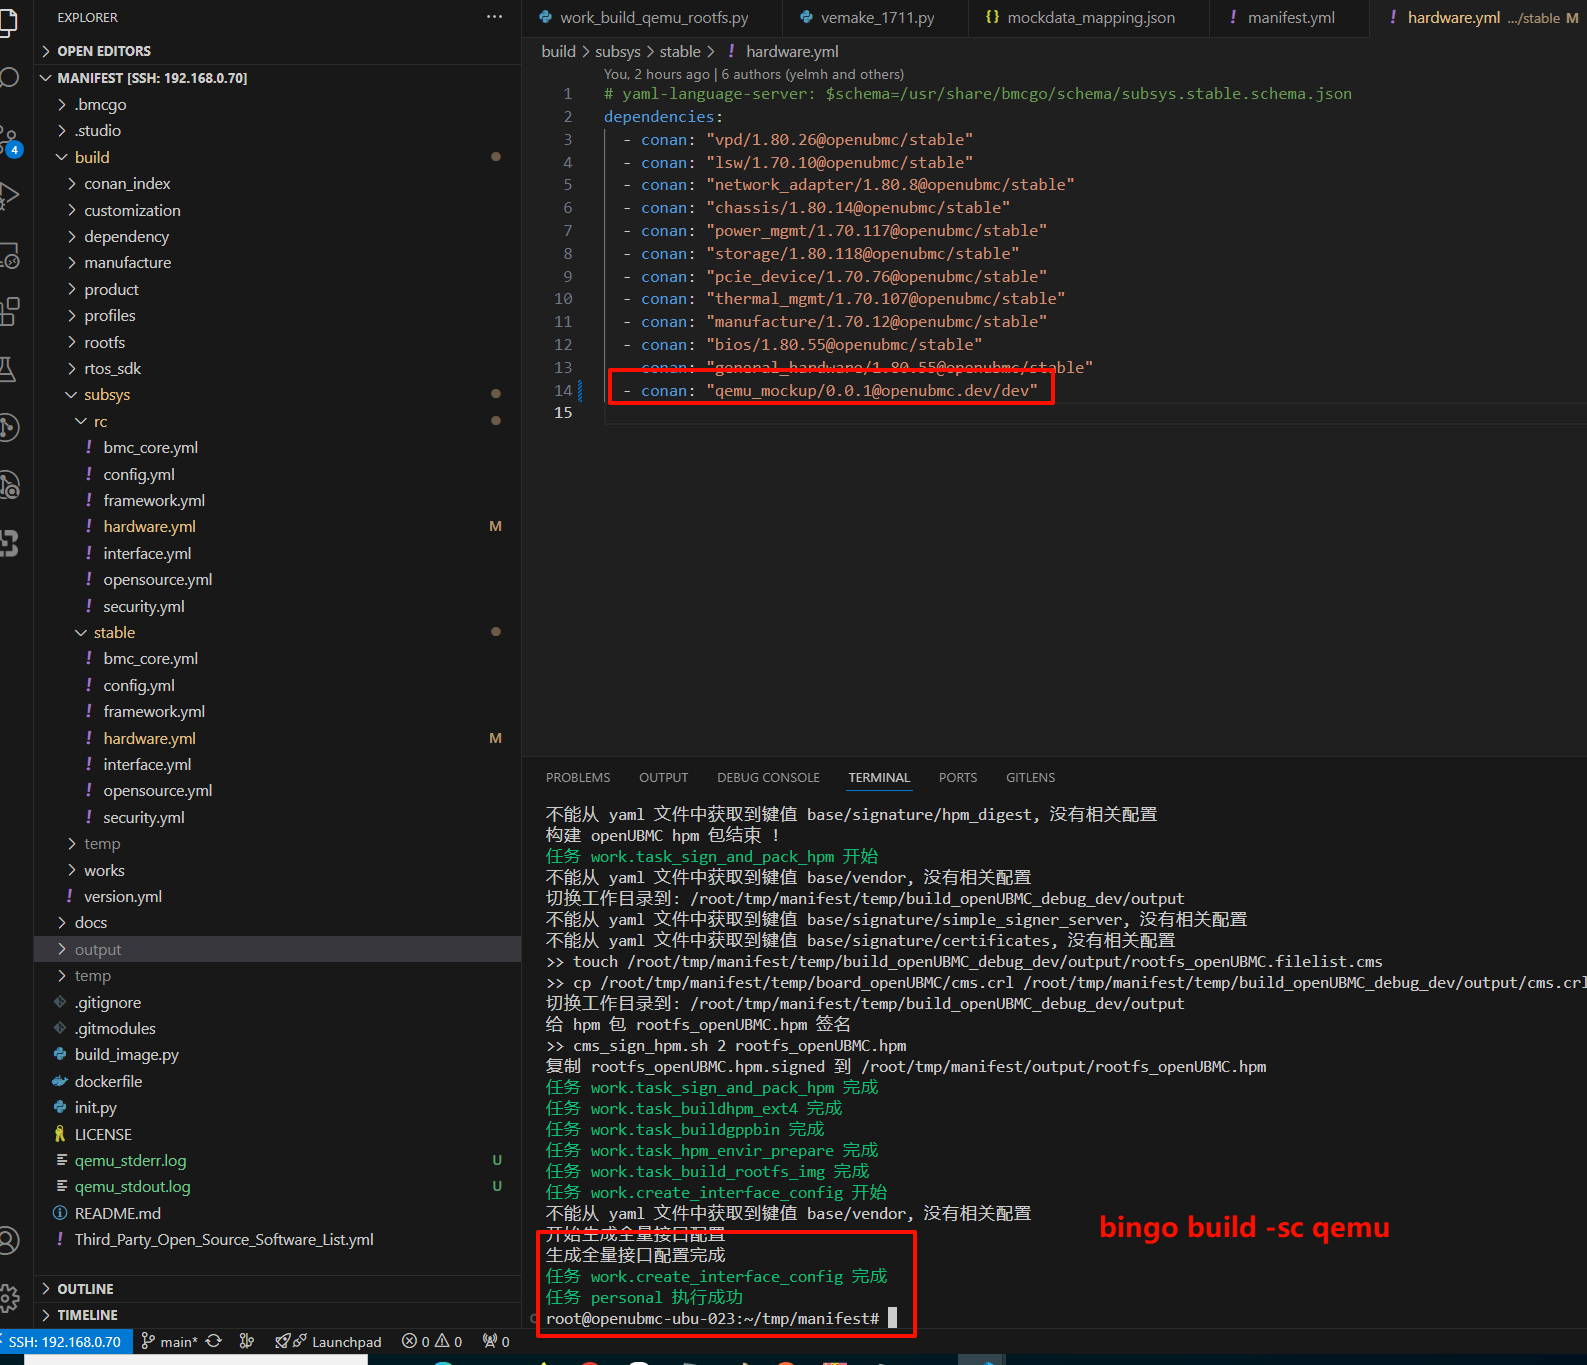Open Remote Explorer in activity bar
This screenshot has width=1587, height=1365.
tap(9, 254)
